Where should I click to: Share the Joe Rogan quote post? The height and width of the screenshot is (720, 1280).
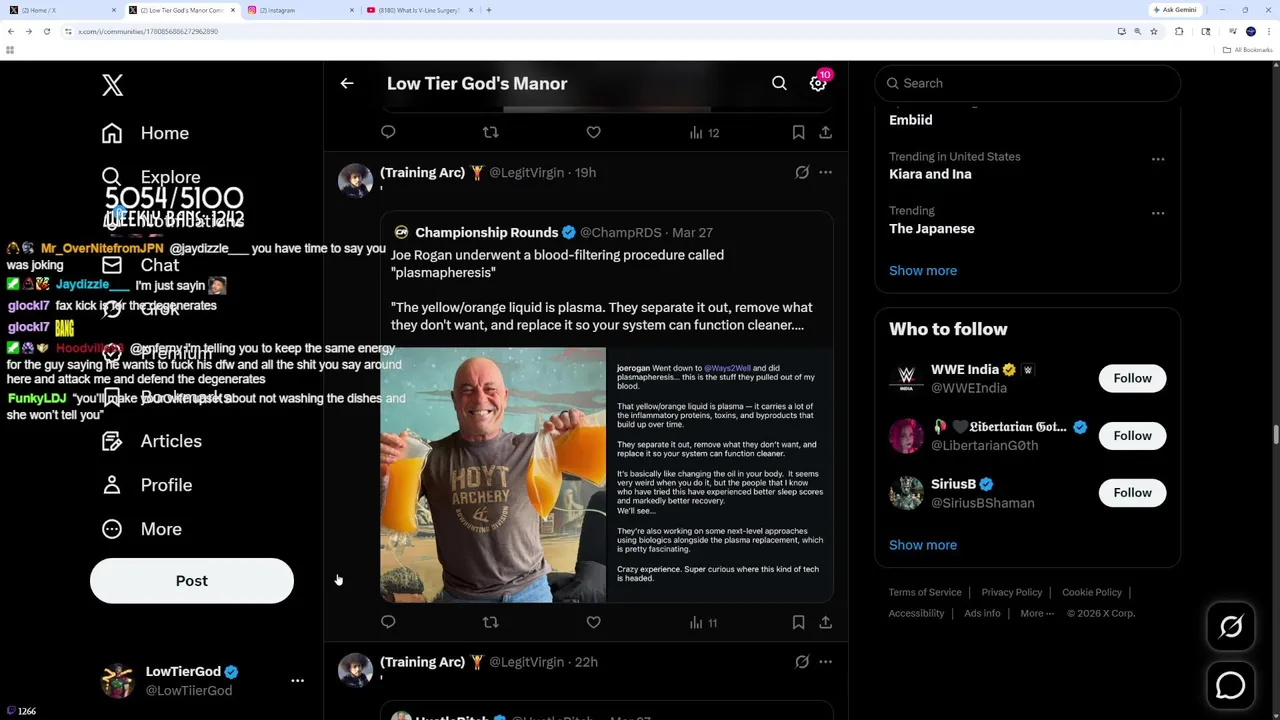click(825, 622)
